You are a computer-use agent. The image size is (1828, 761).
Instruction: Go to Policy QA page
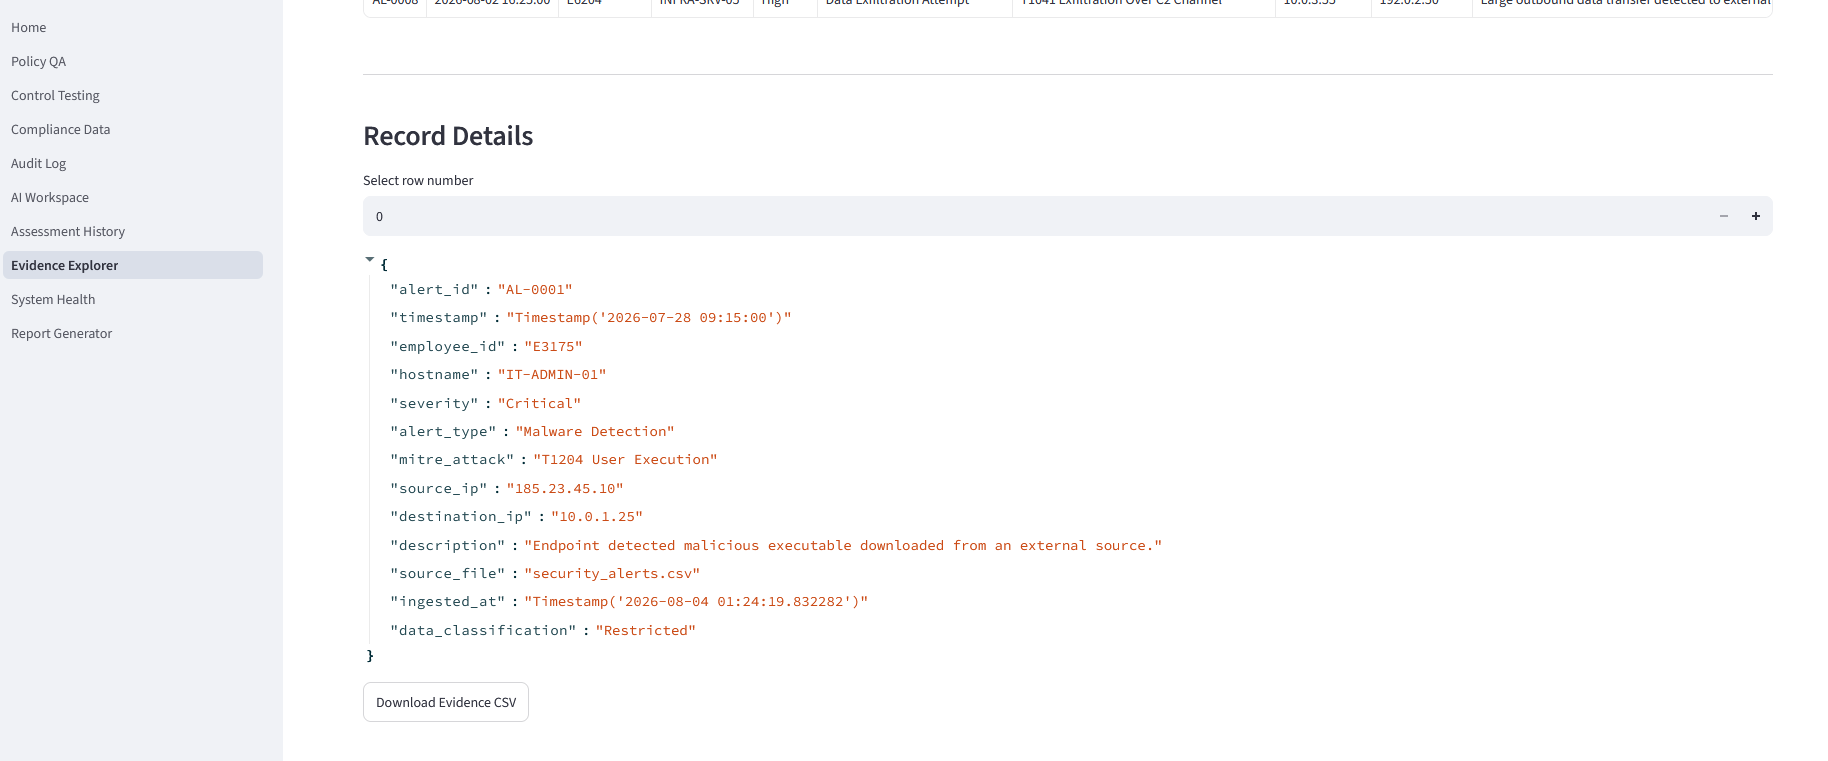[x=39, y=61]
